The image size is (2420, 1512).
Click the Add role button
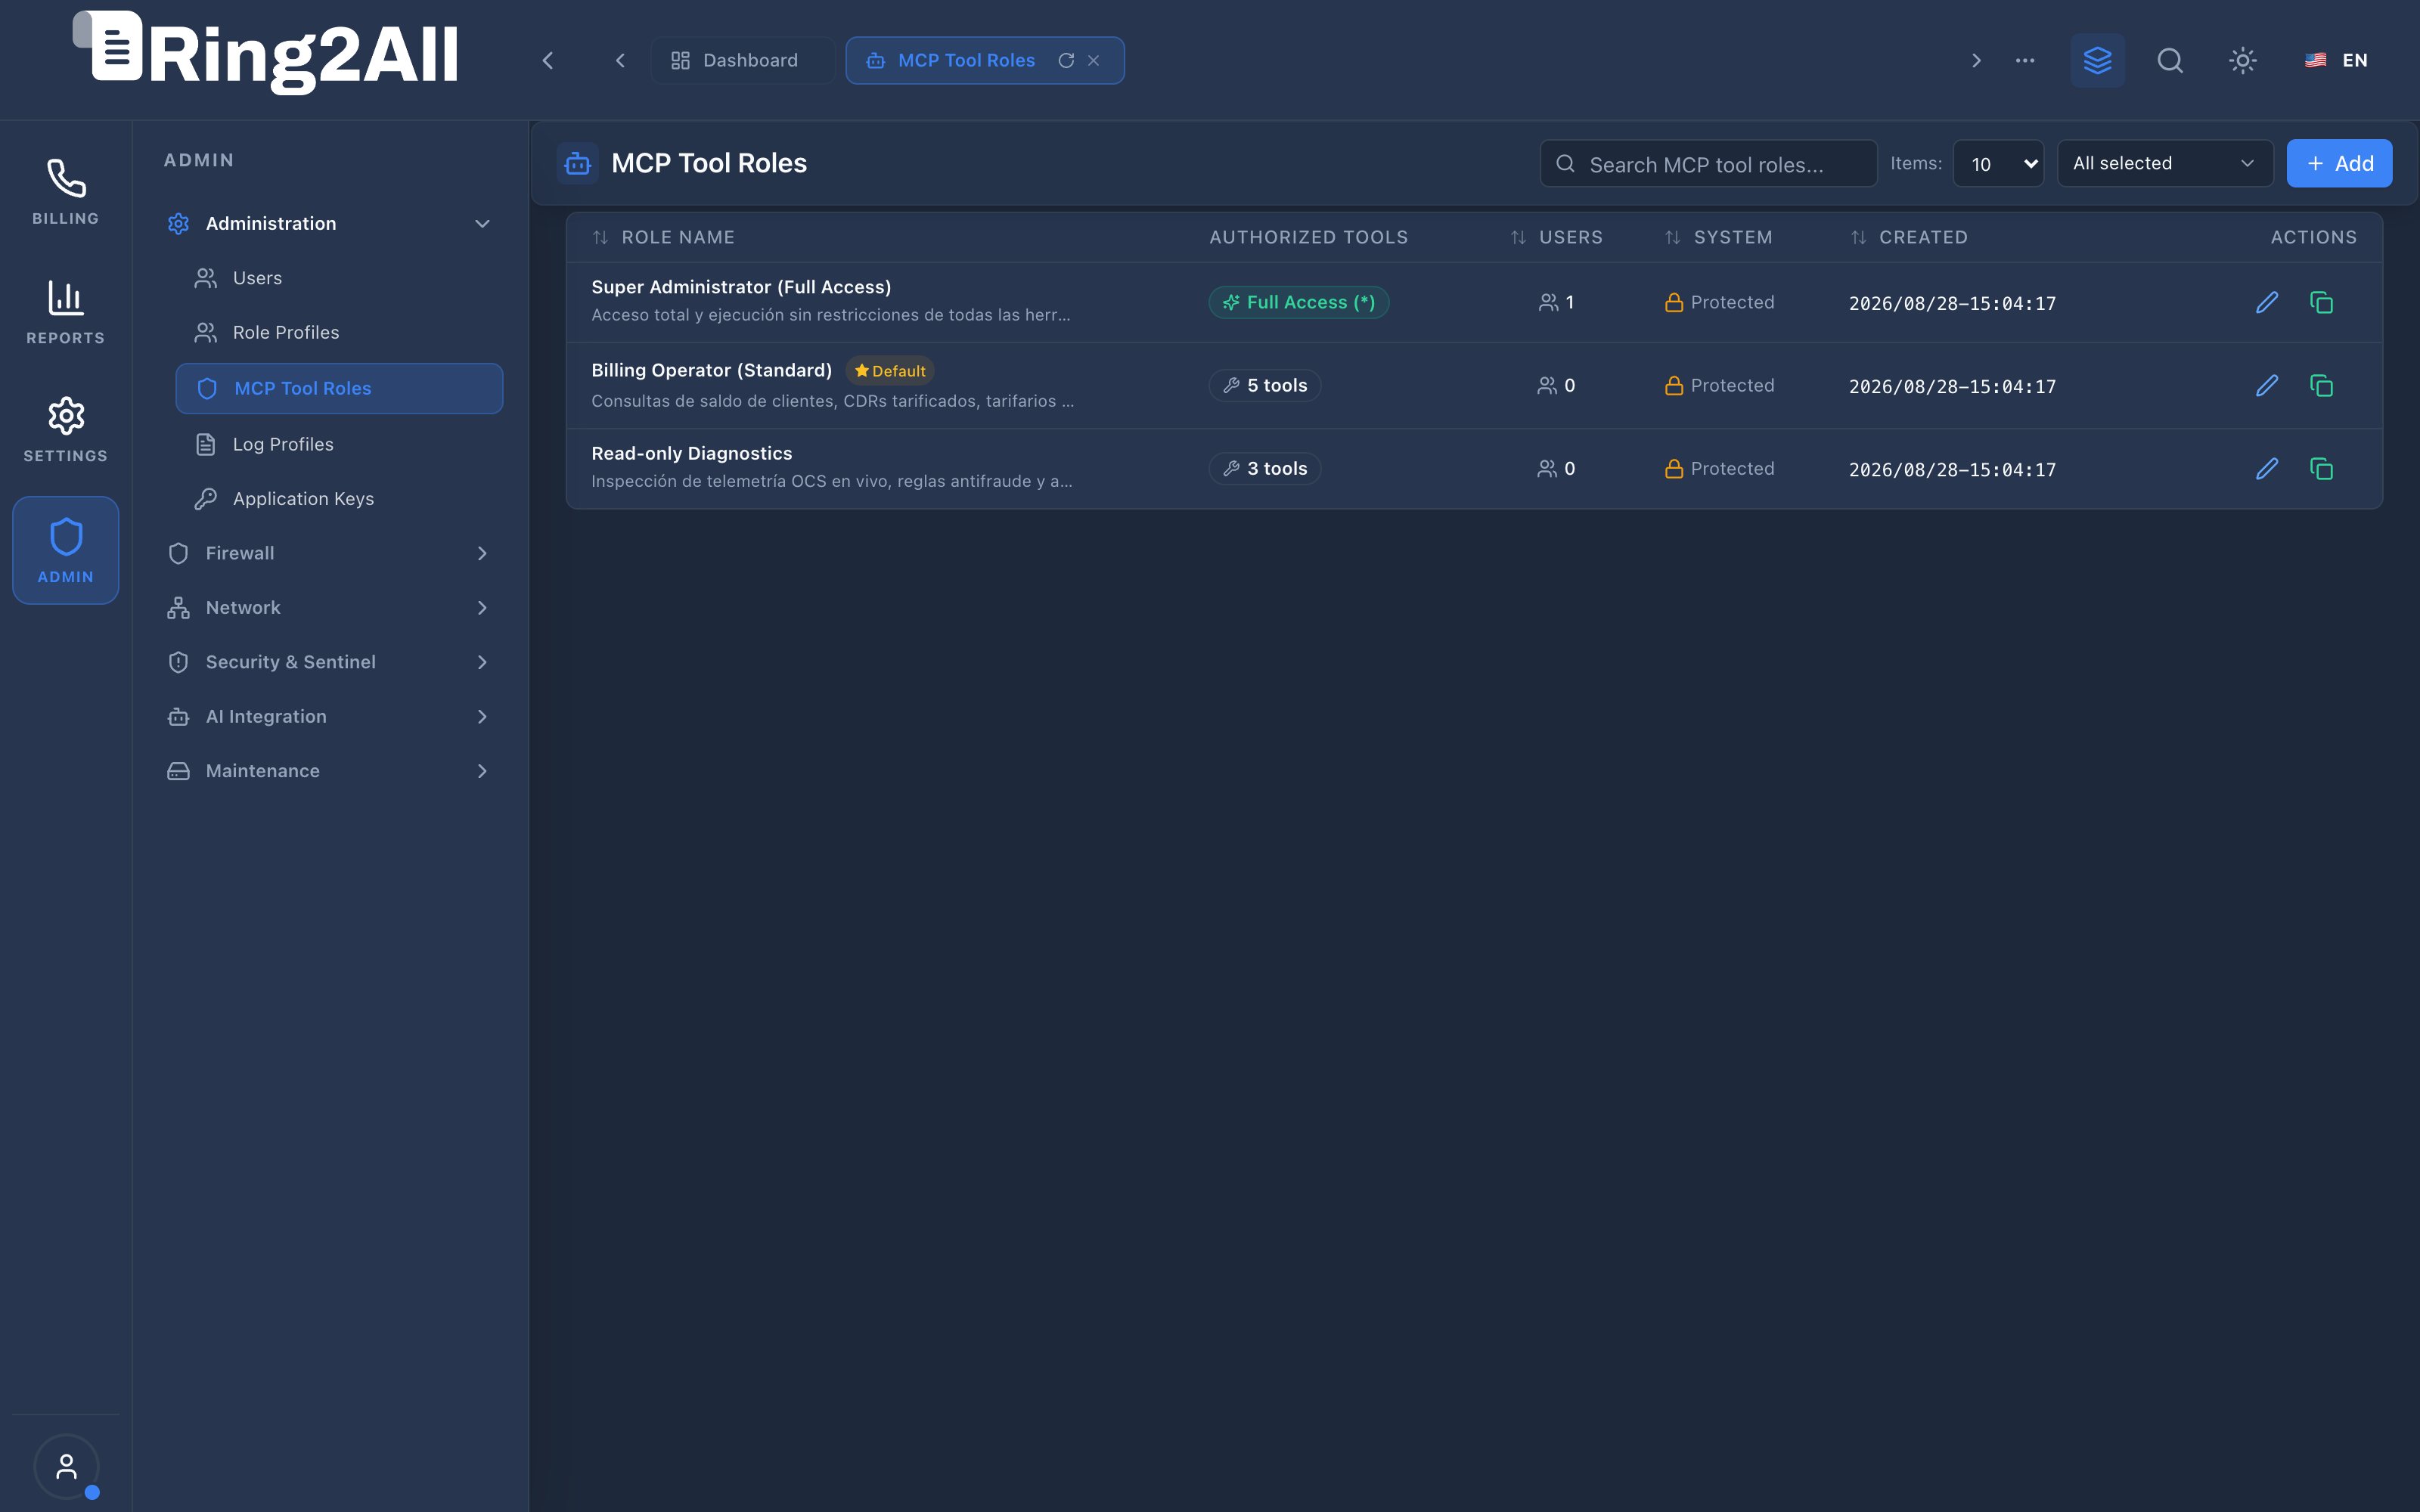(2339, 163)
